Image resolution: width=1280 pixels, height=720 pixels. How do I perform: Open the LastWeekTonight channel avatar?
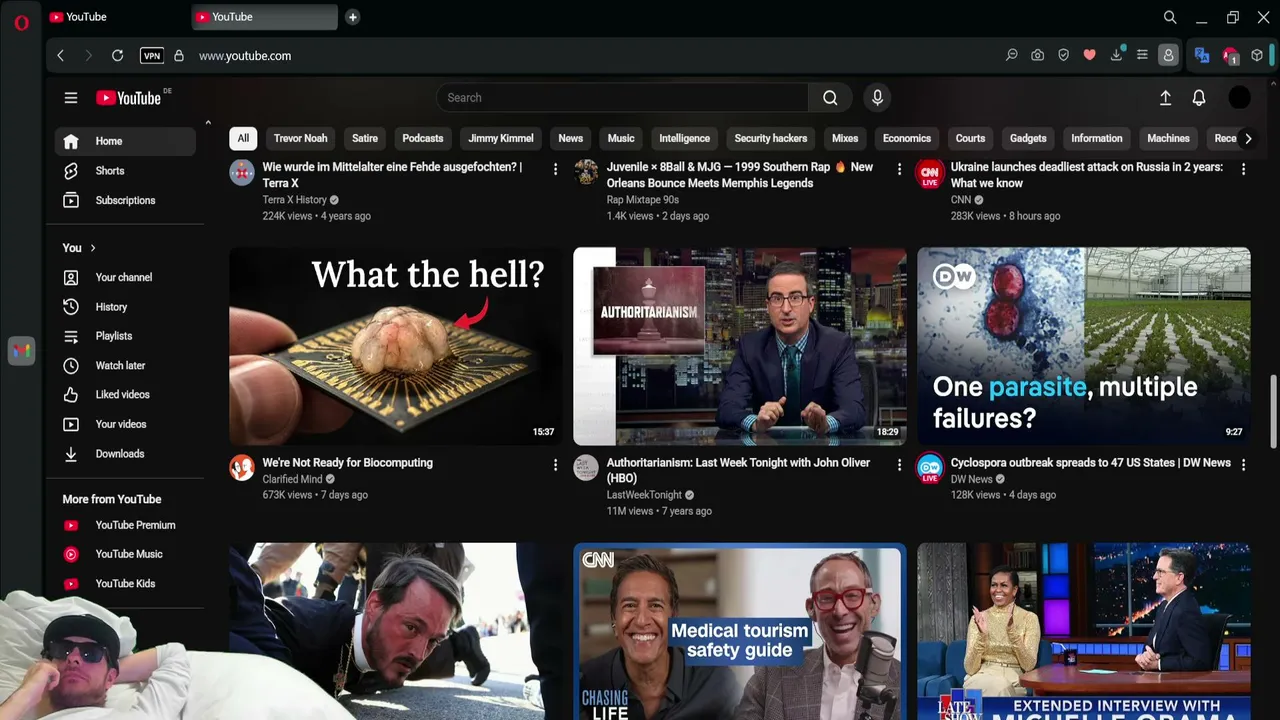click(x=586, y=468)
